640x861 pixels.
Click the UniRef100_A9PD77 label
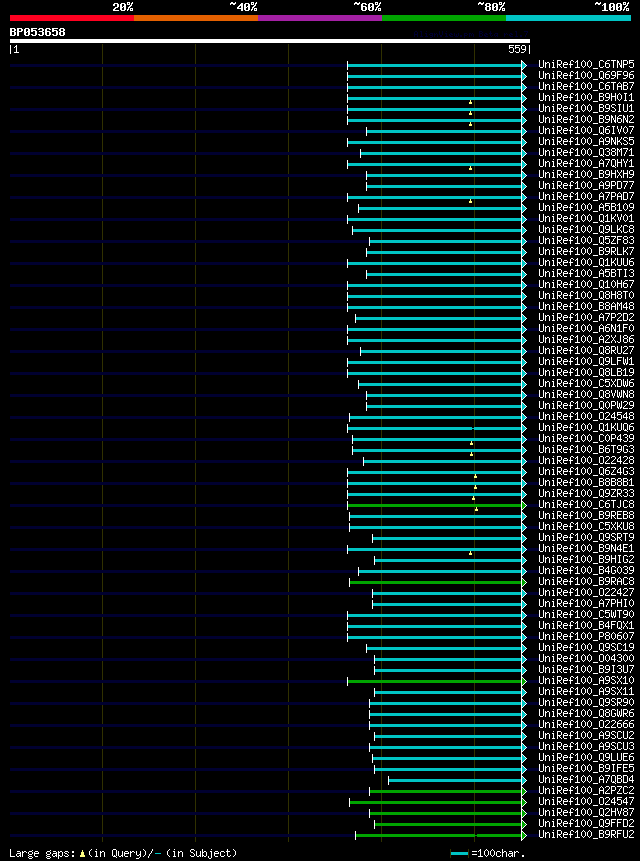click(x=586, y=185)
